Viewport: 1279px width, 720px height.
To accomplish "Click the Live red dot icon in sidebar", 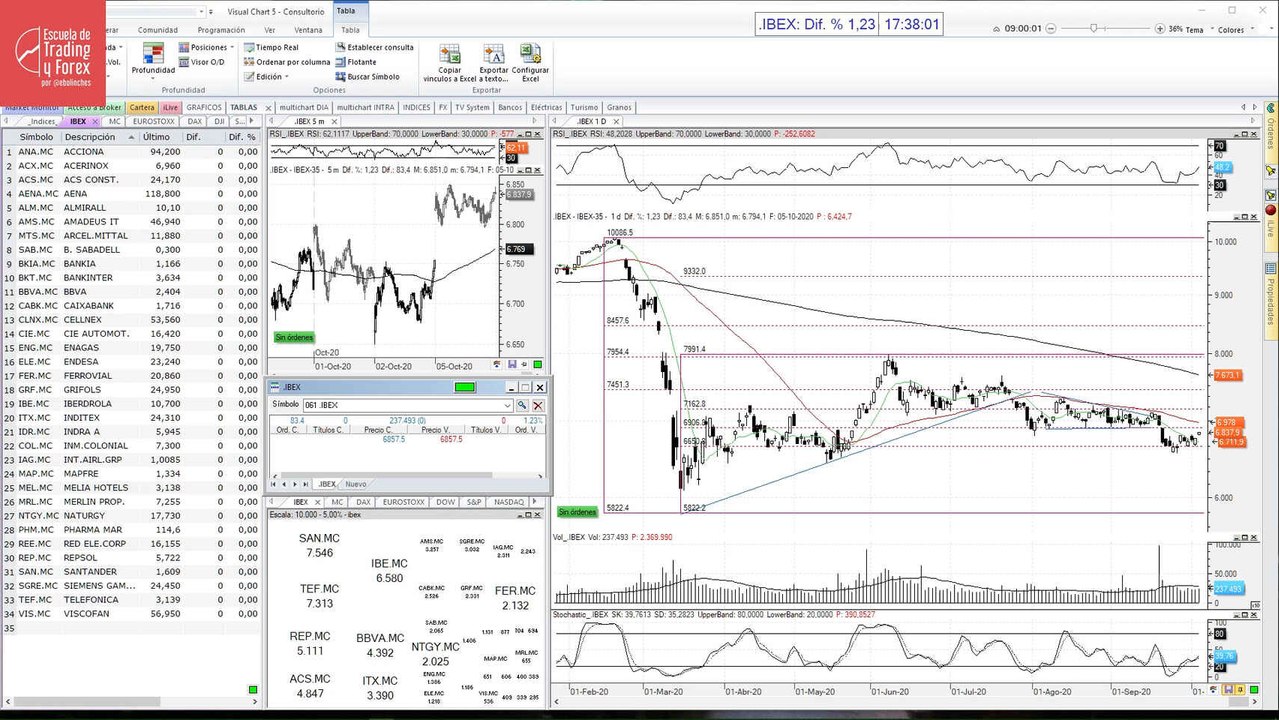I will click(1271, 210).
